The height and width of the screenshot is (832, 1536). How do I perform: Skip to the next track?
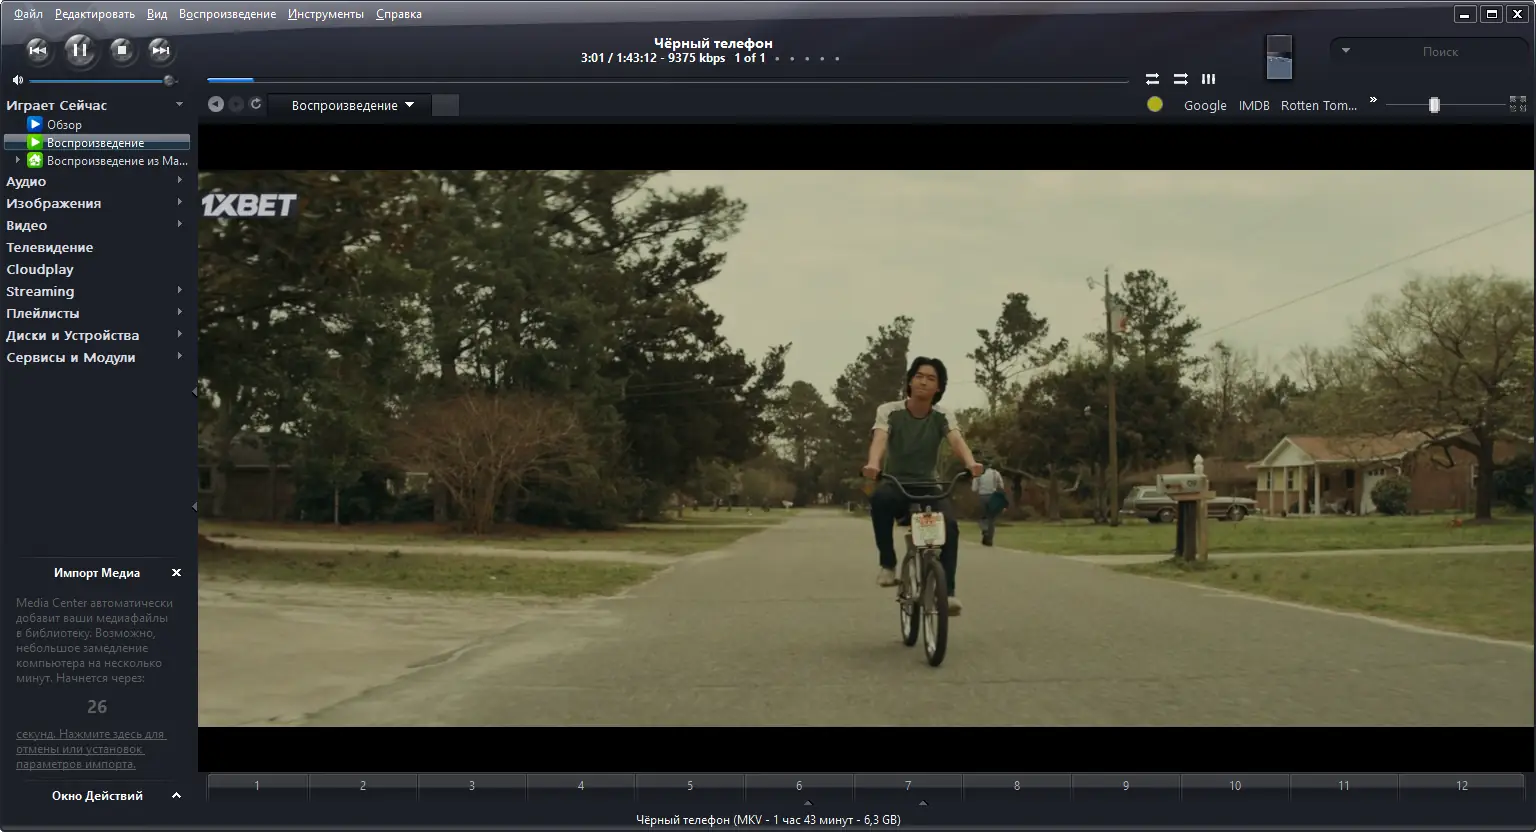[x=160, y=50]
